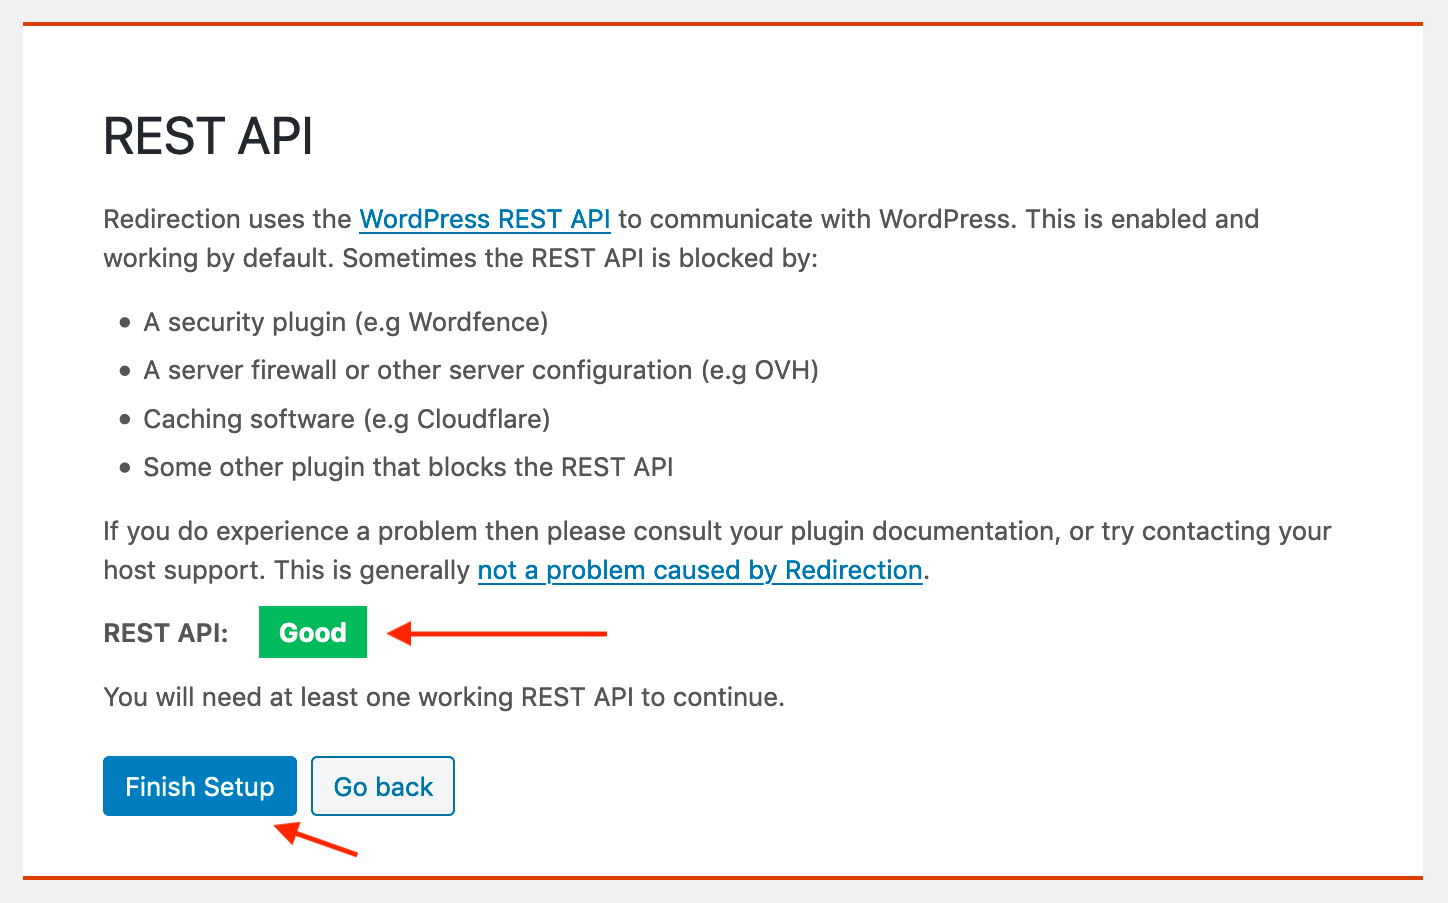
Task: Click the Go back button
Action: click(x=383, y=787)
